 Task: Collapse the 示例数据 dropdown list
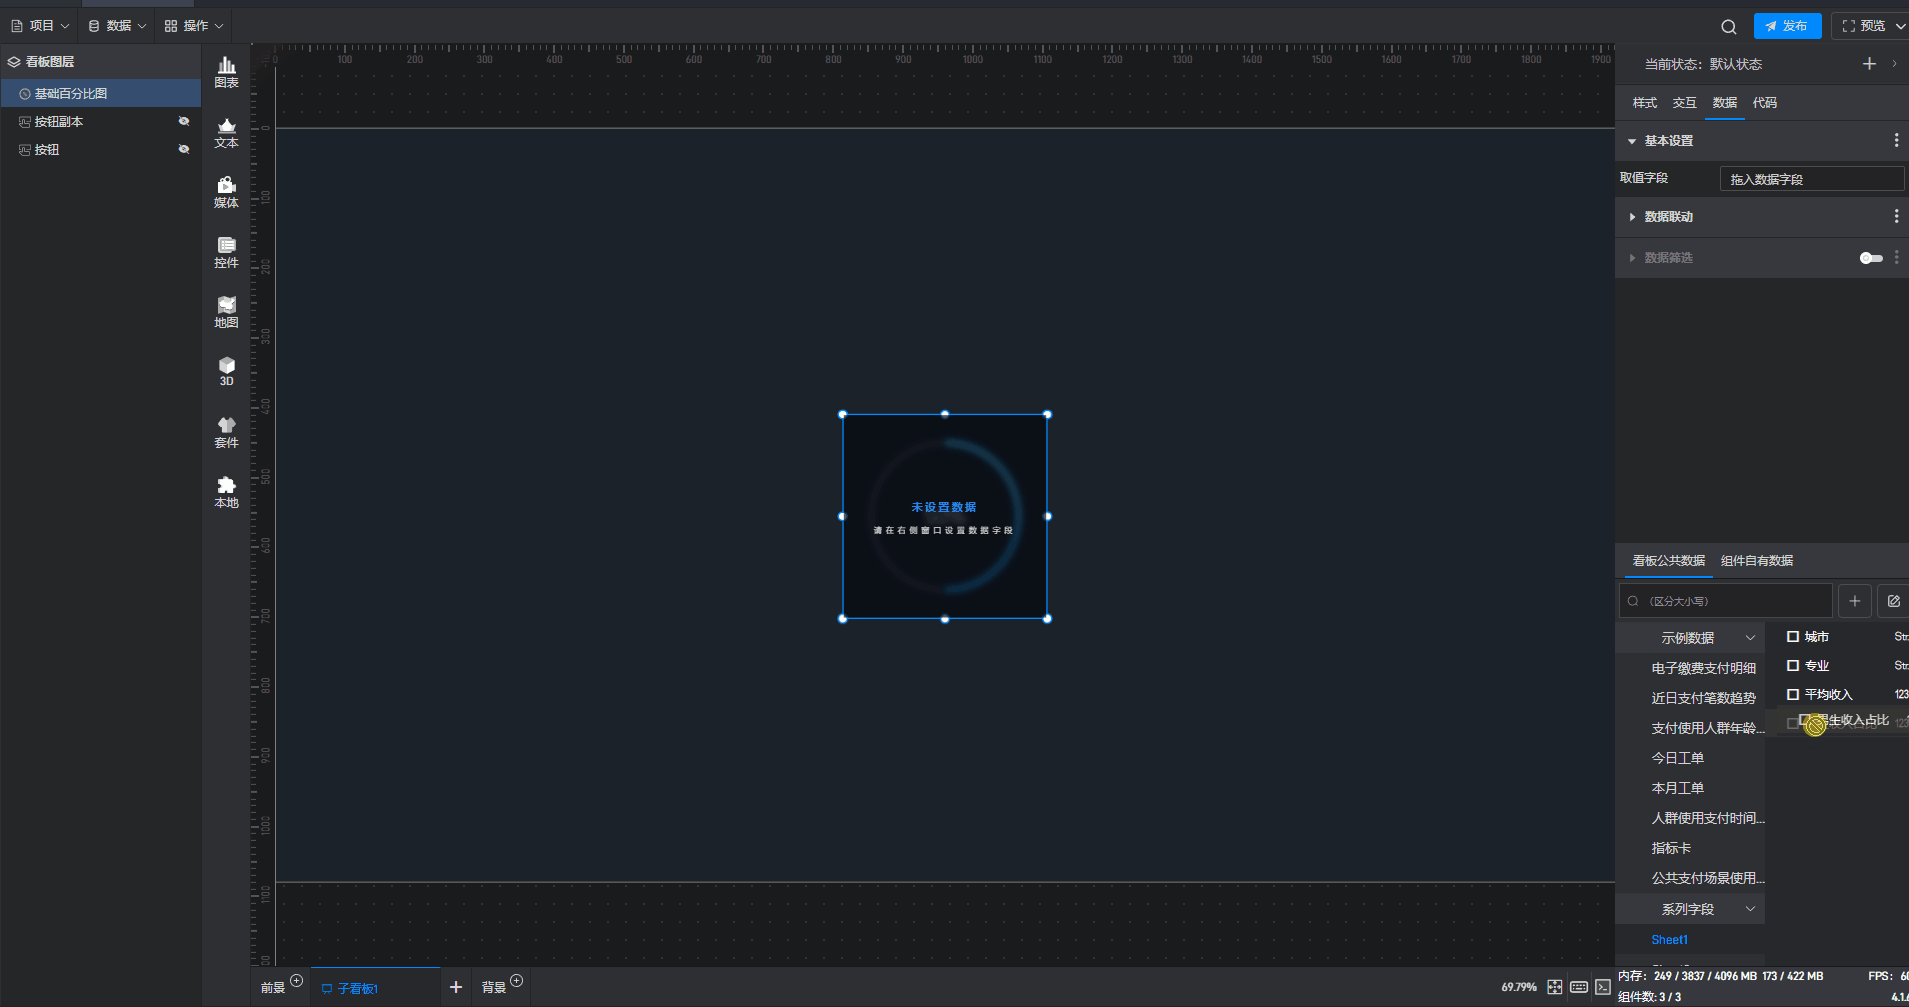click(x=1750, y=638)
